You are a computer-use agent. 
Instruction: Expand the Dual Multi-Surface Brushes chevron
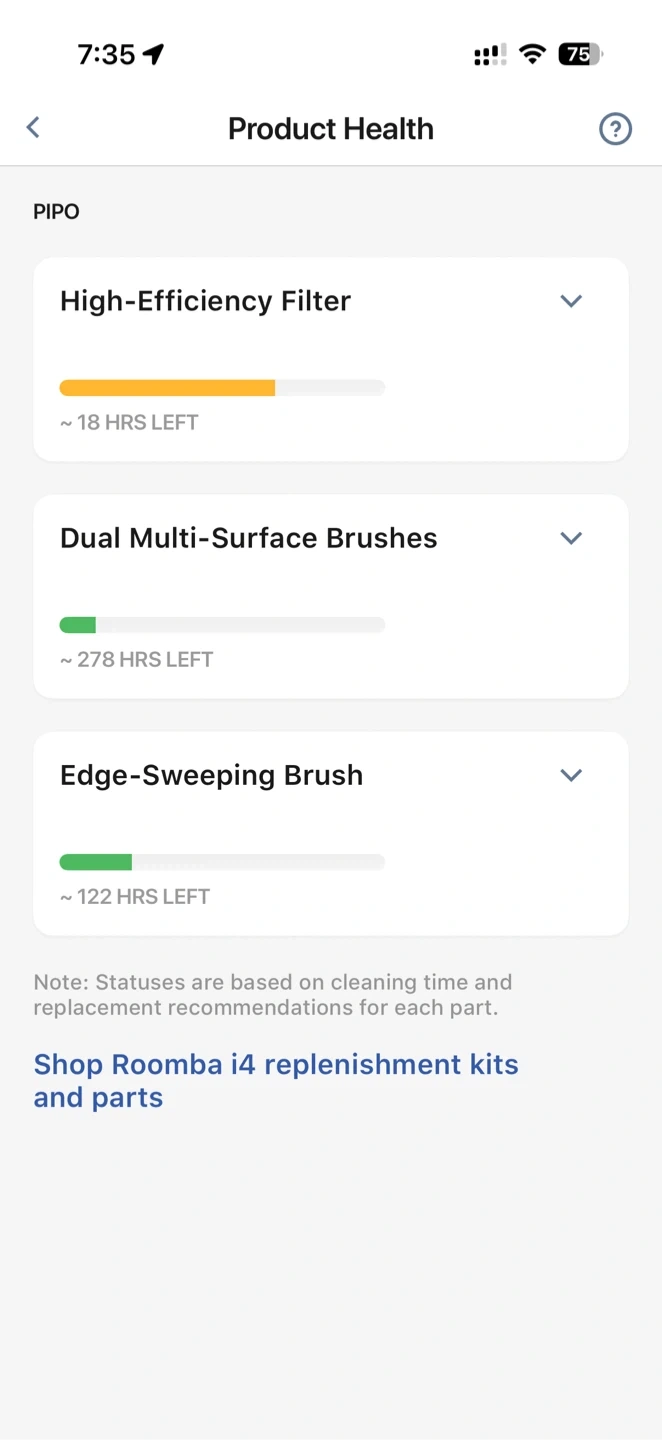click(571, 538)
